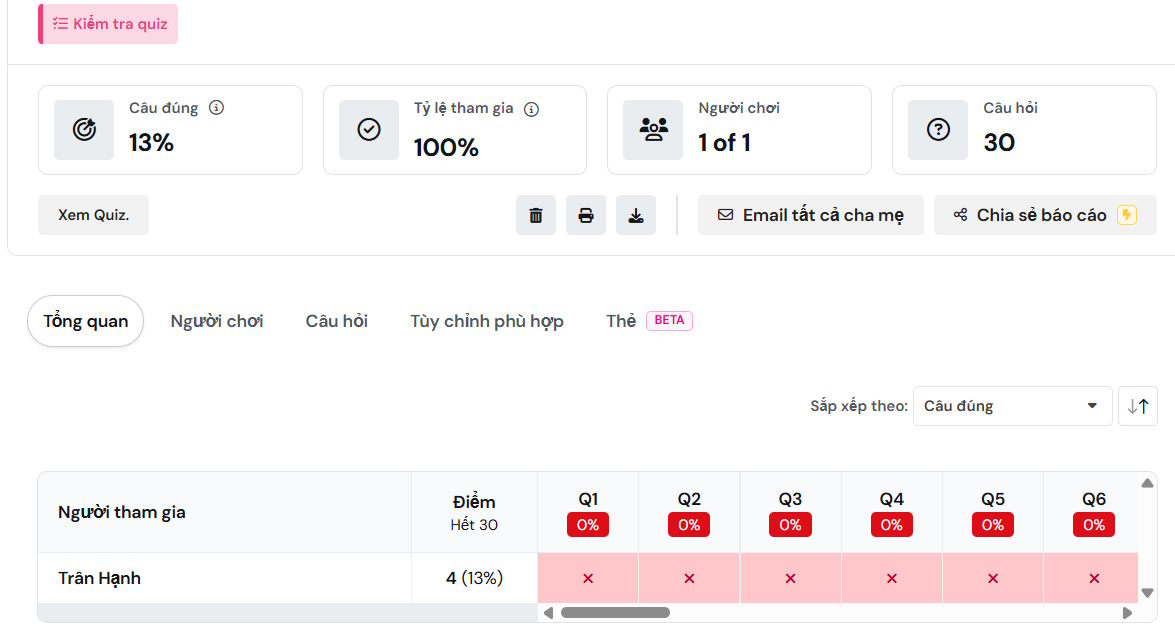Click the question mark icon on the Câu hỏi card
Image resolution: width=1175 pixels, height=625 pixels.
click(937, 128)
